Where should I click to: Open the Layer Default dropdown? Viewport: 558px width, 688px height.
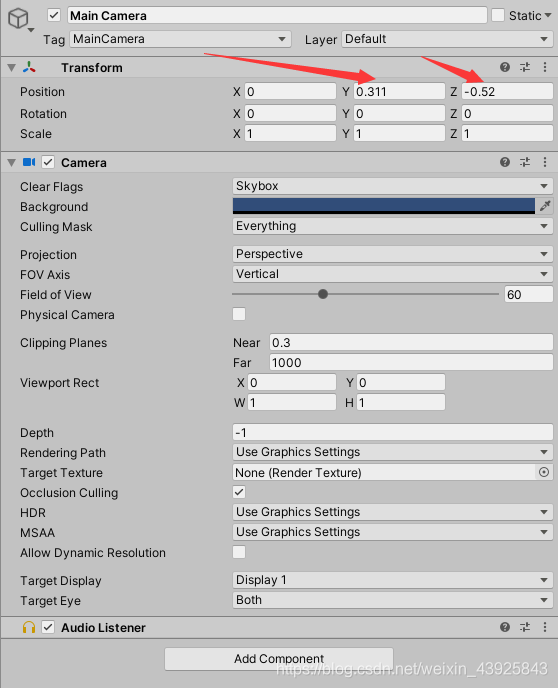tap(447, 39)
